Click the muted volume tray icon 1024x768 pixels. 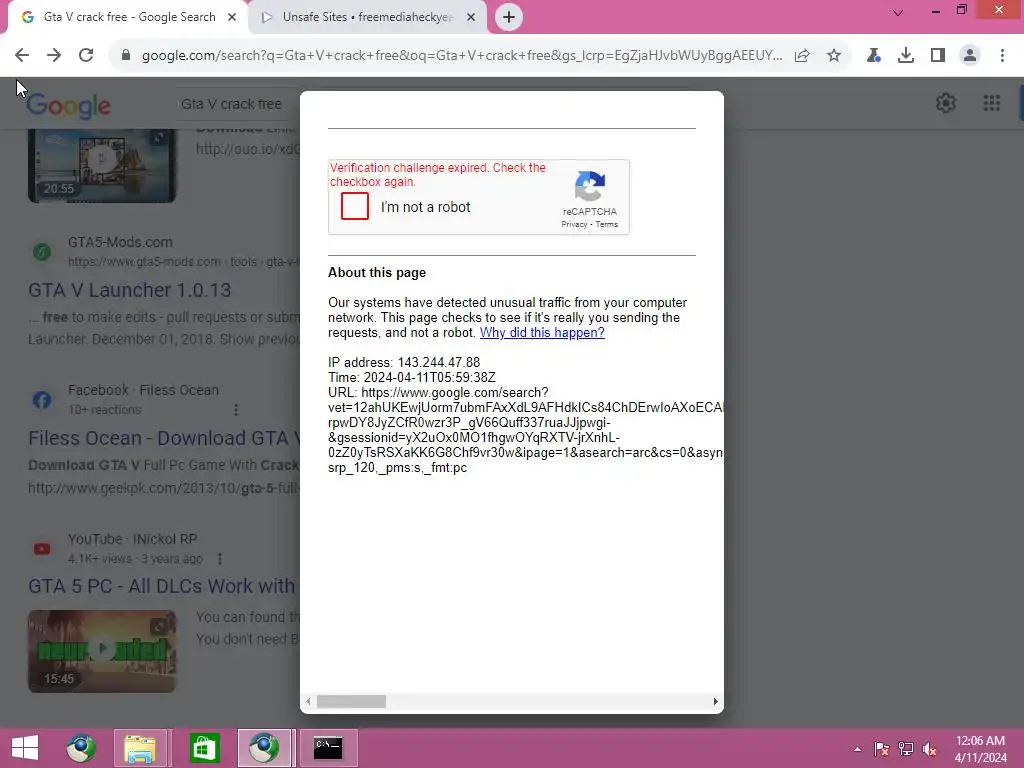pyautogui.click(x=929, y=749)
